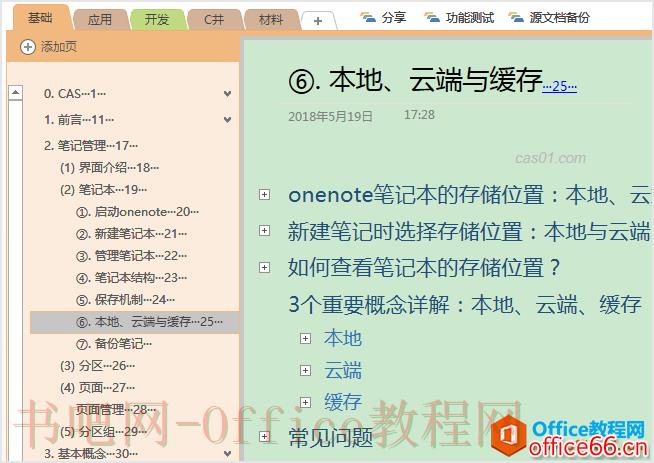Click the notebook icon beside 源文档备份
654x463 pixels.
516,18
